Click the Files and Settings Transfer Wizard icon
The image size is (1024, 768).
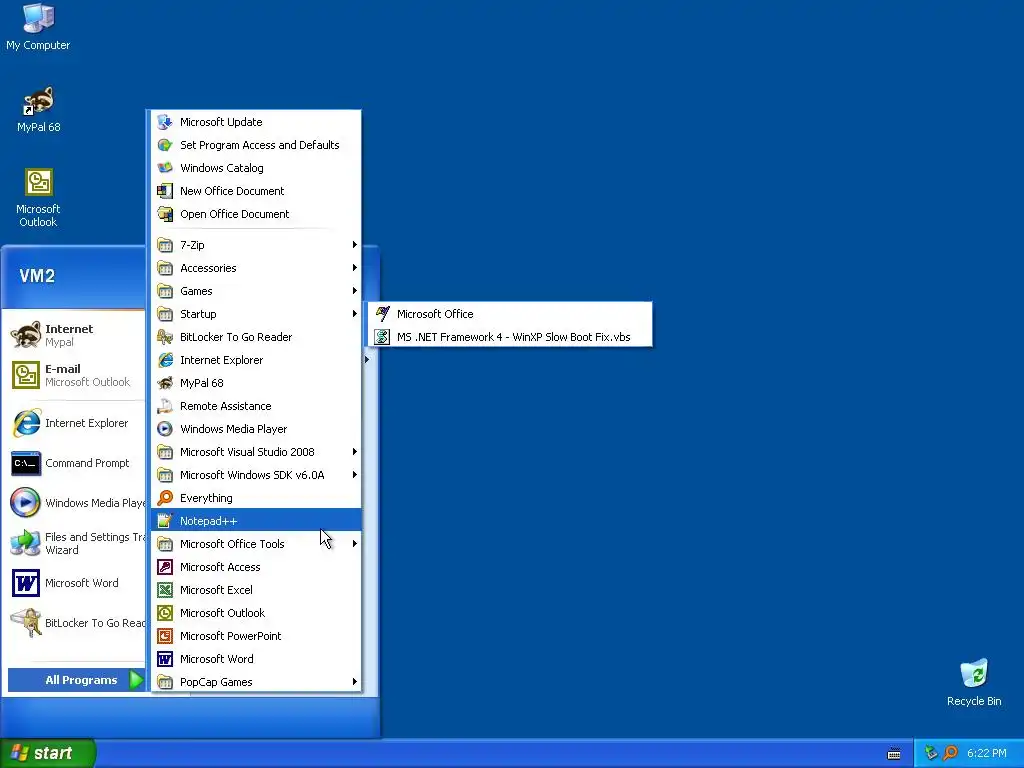pos(26,543)
